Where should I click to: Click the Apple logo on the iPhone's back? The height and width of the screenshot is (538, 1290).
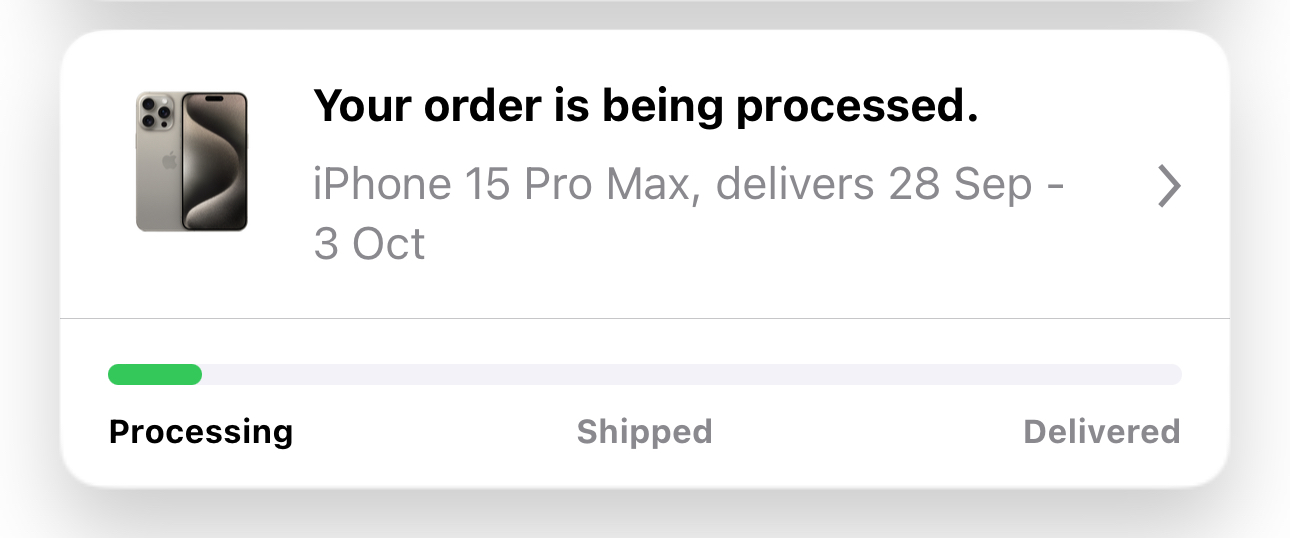coord(168,162)
